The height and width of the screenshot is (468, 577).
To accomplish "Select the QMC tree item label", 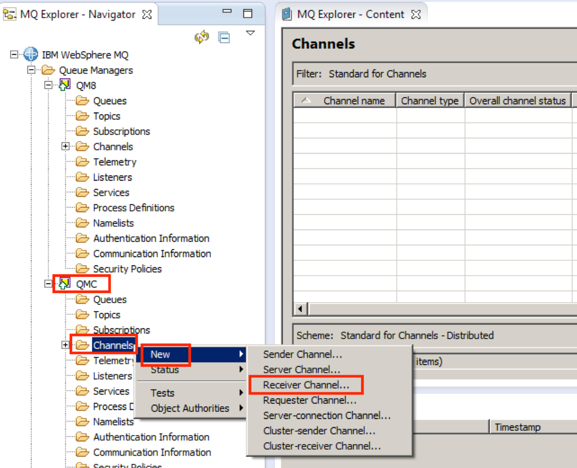I will pos(86,284).
